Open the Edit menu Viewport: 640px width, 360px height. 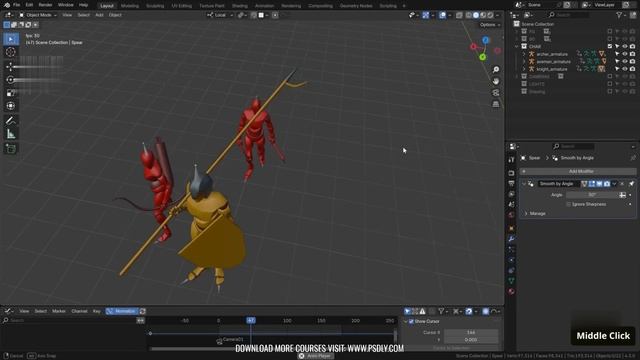pyautogui.click(x=29, y=5)
